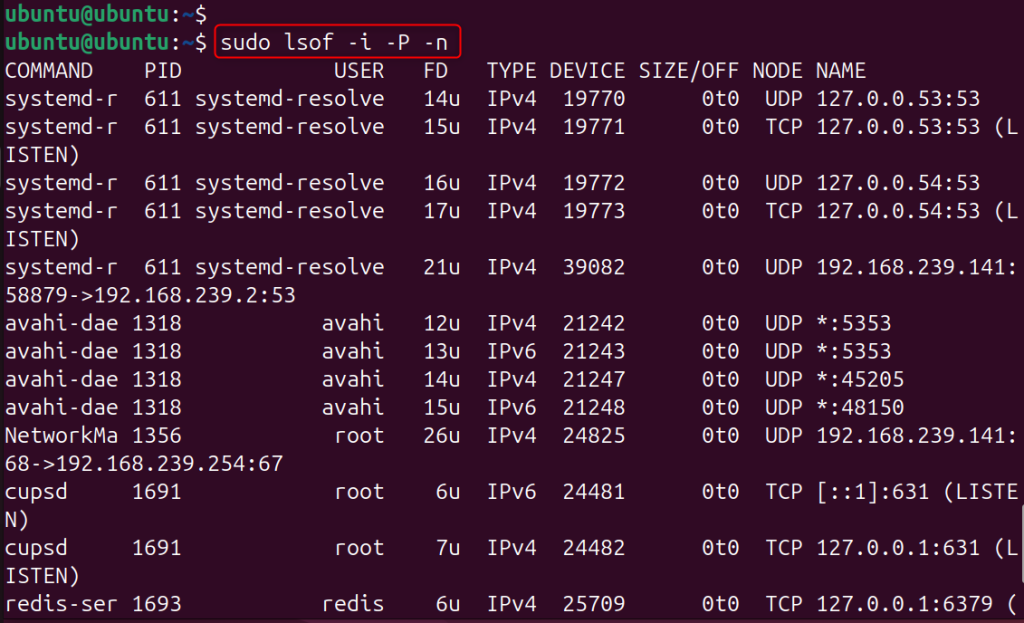Click the systemd-resolve user name
The height and width of the screenshot is (623, 1024).
click(292, 98)
